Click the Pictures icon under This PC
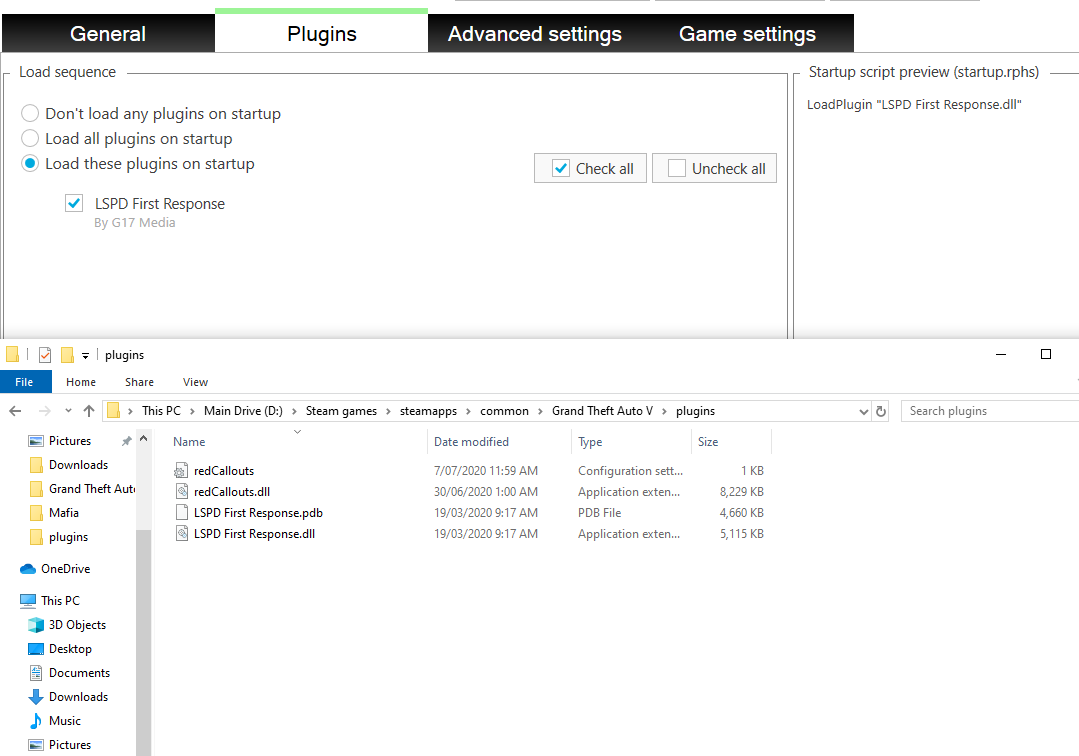The height and width of the screenshot is (756, 1079). (x=36, y=745)
